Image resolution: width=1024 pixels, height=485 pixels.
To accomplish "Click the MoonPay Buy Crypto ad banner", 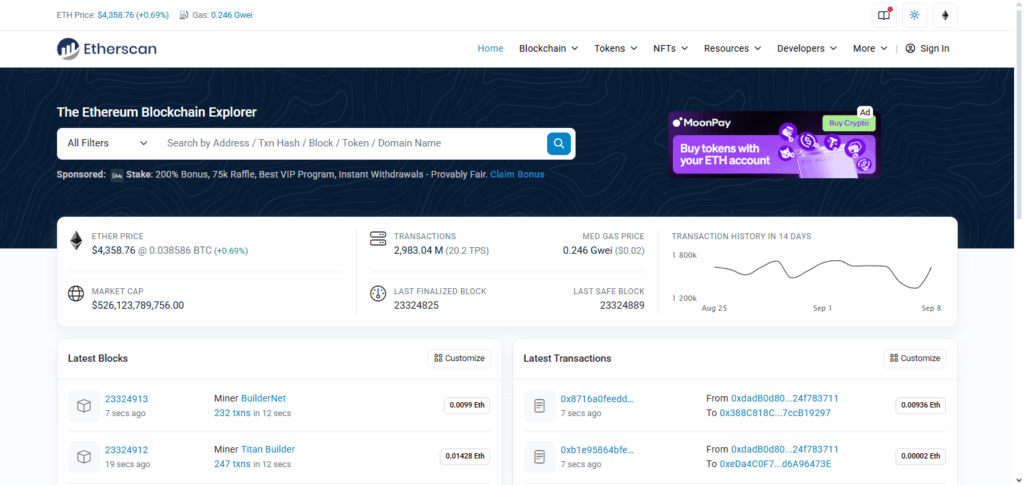I will [774, 145].
